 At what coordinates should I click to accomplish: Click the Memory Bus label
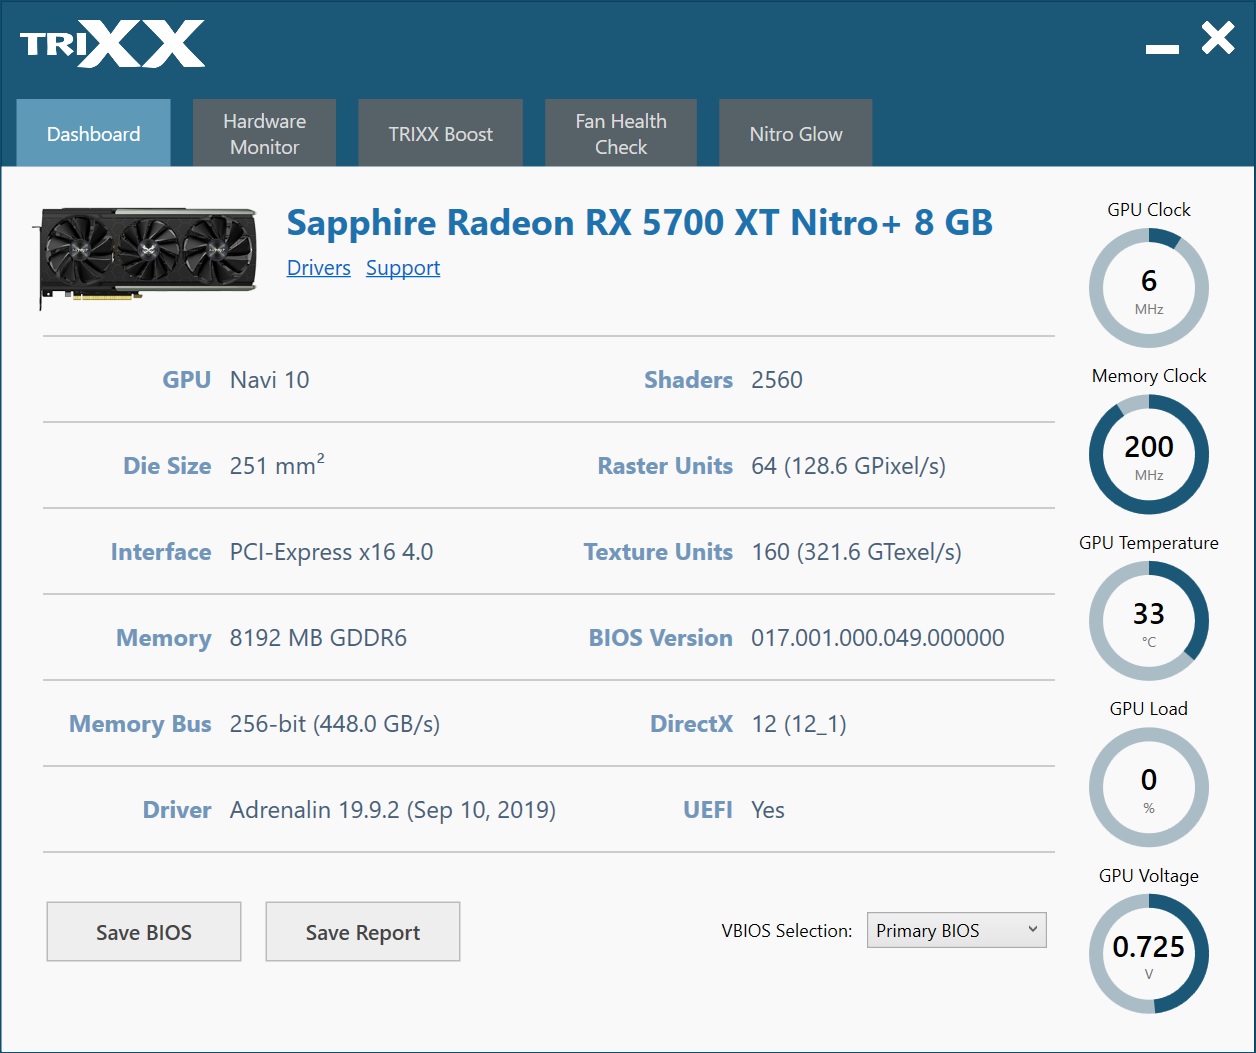coord(140,724)
